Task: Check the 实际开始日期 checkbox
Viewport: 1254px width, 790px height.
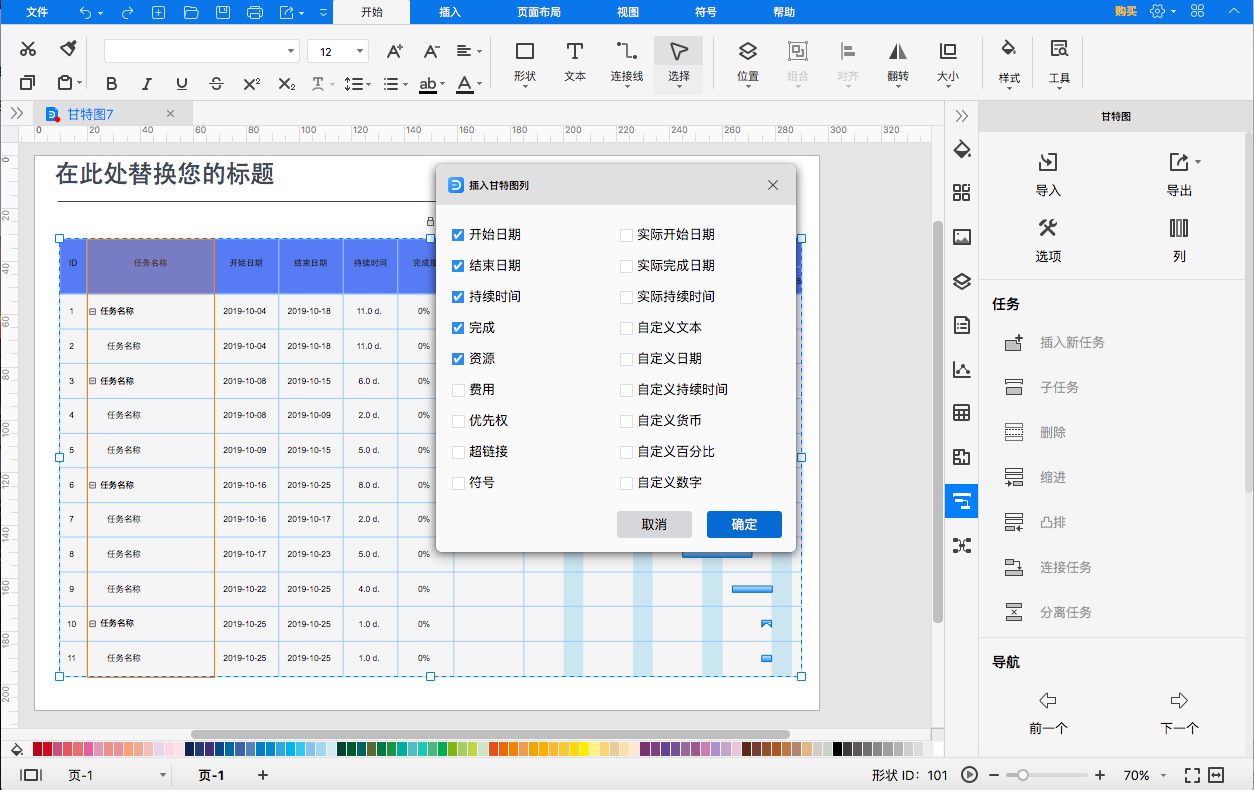Action: [x=626, y=235]
